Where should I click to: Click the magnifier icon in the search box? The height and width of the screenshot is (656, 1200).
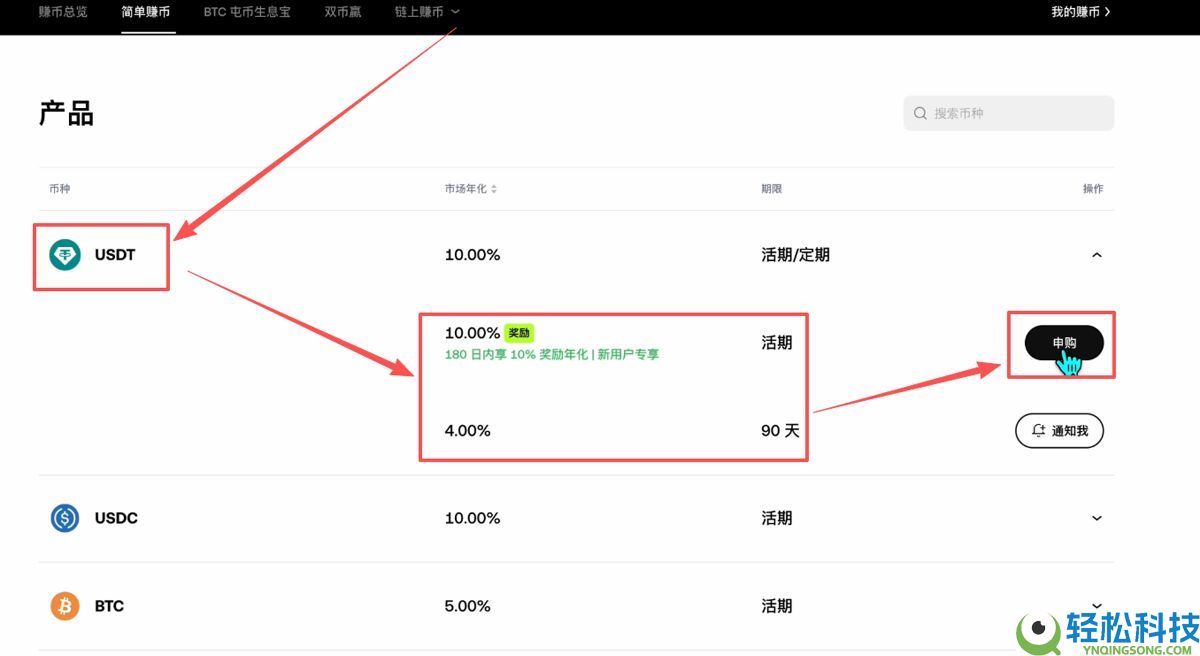click(x=919, y=113)
